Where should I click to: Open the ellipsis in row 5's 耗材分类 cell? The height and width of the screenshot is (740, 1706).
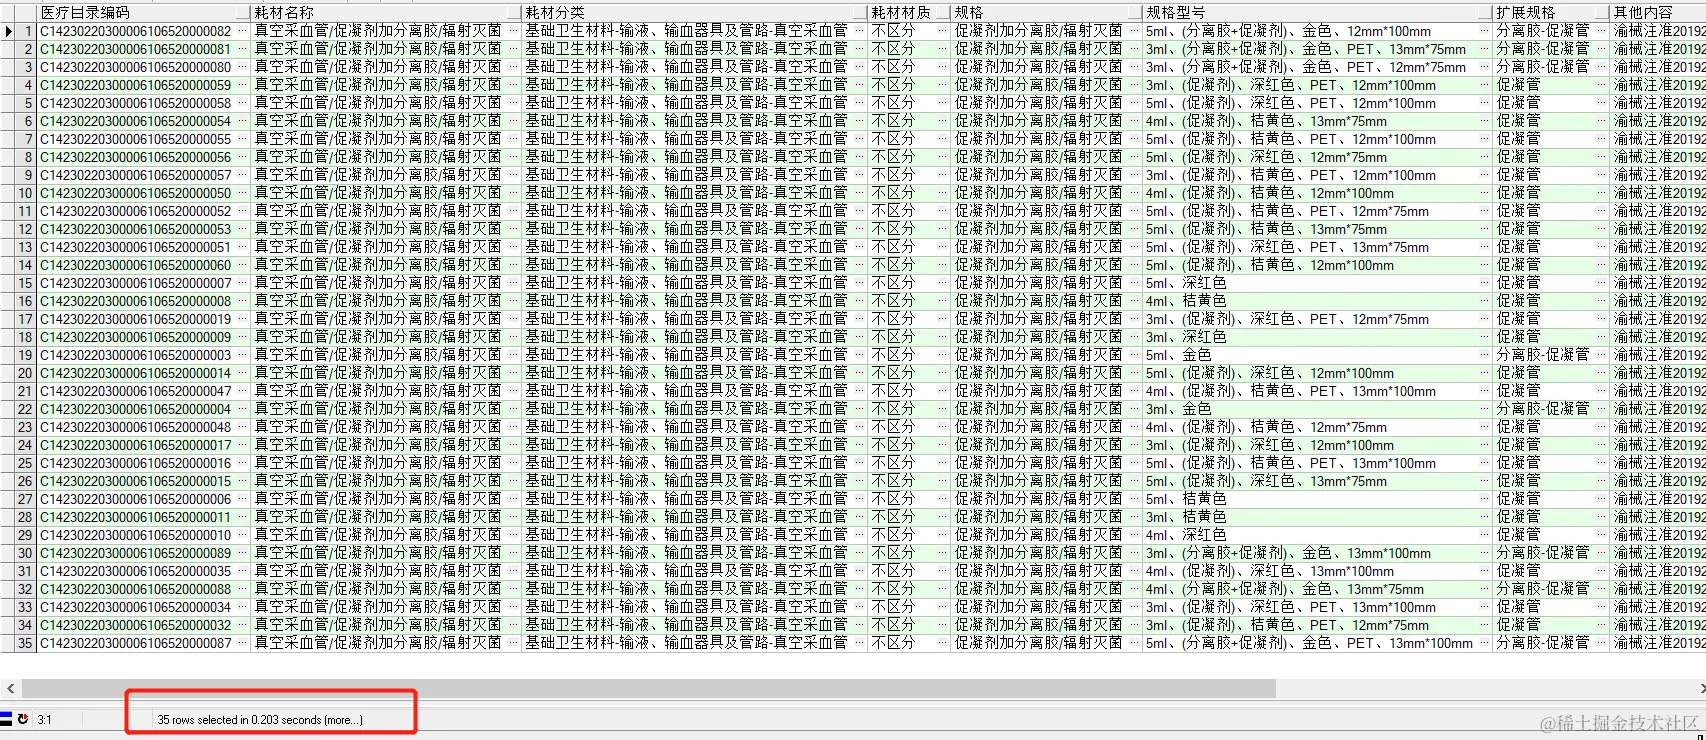click(858, 103)
